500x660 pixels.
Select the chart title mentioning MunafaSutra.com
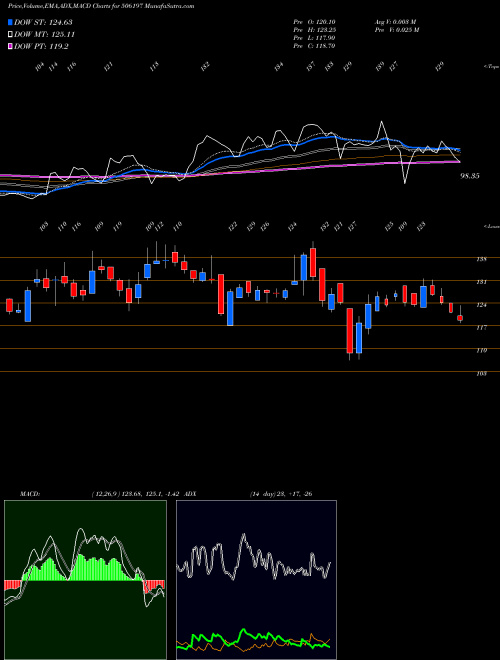tap(101, 6)
